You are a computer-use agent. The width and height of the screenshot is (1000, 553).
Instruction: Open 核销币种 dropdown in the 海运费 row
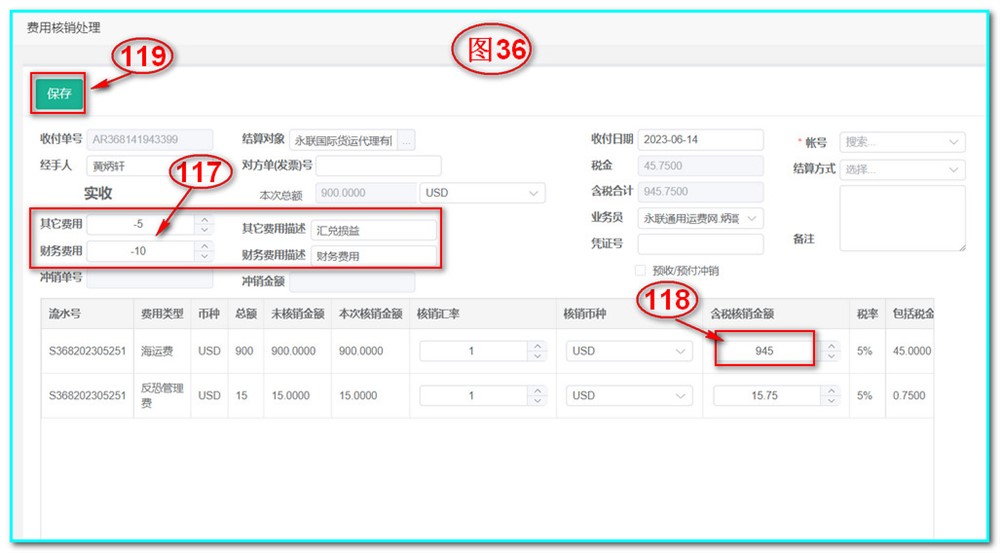tap(629, 351)
